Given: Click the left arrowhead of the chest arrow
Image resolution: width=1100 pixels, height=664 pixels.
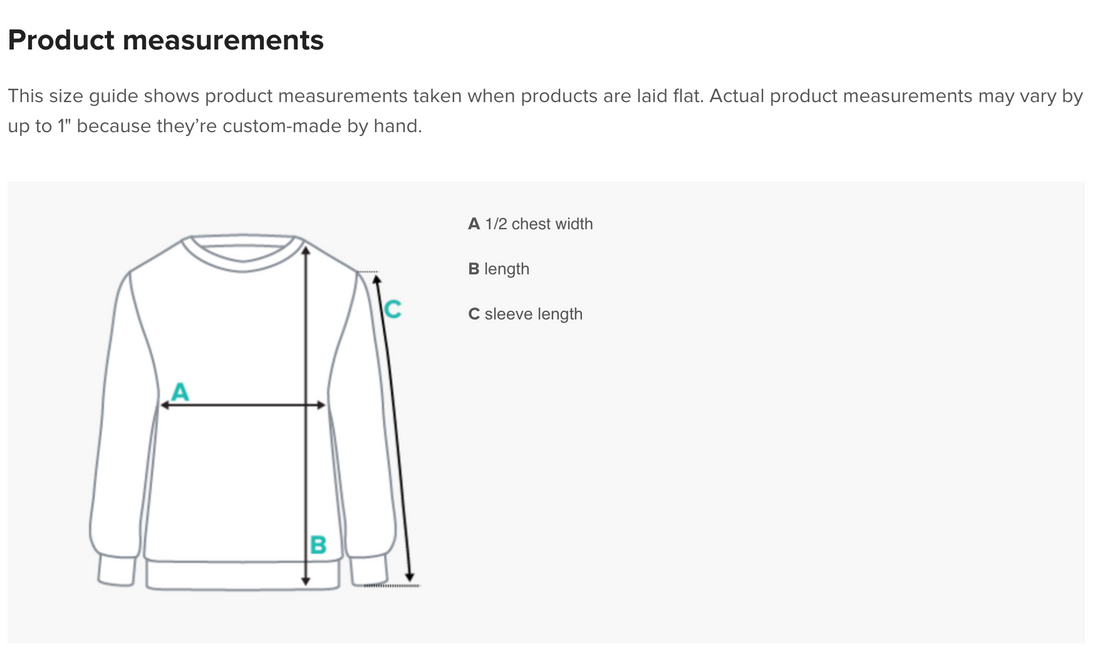Looking at the screenshot, I should coord(165,405).
